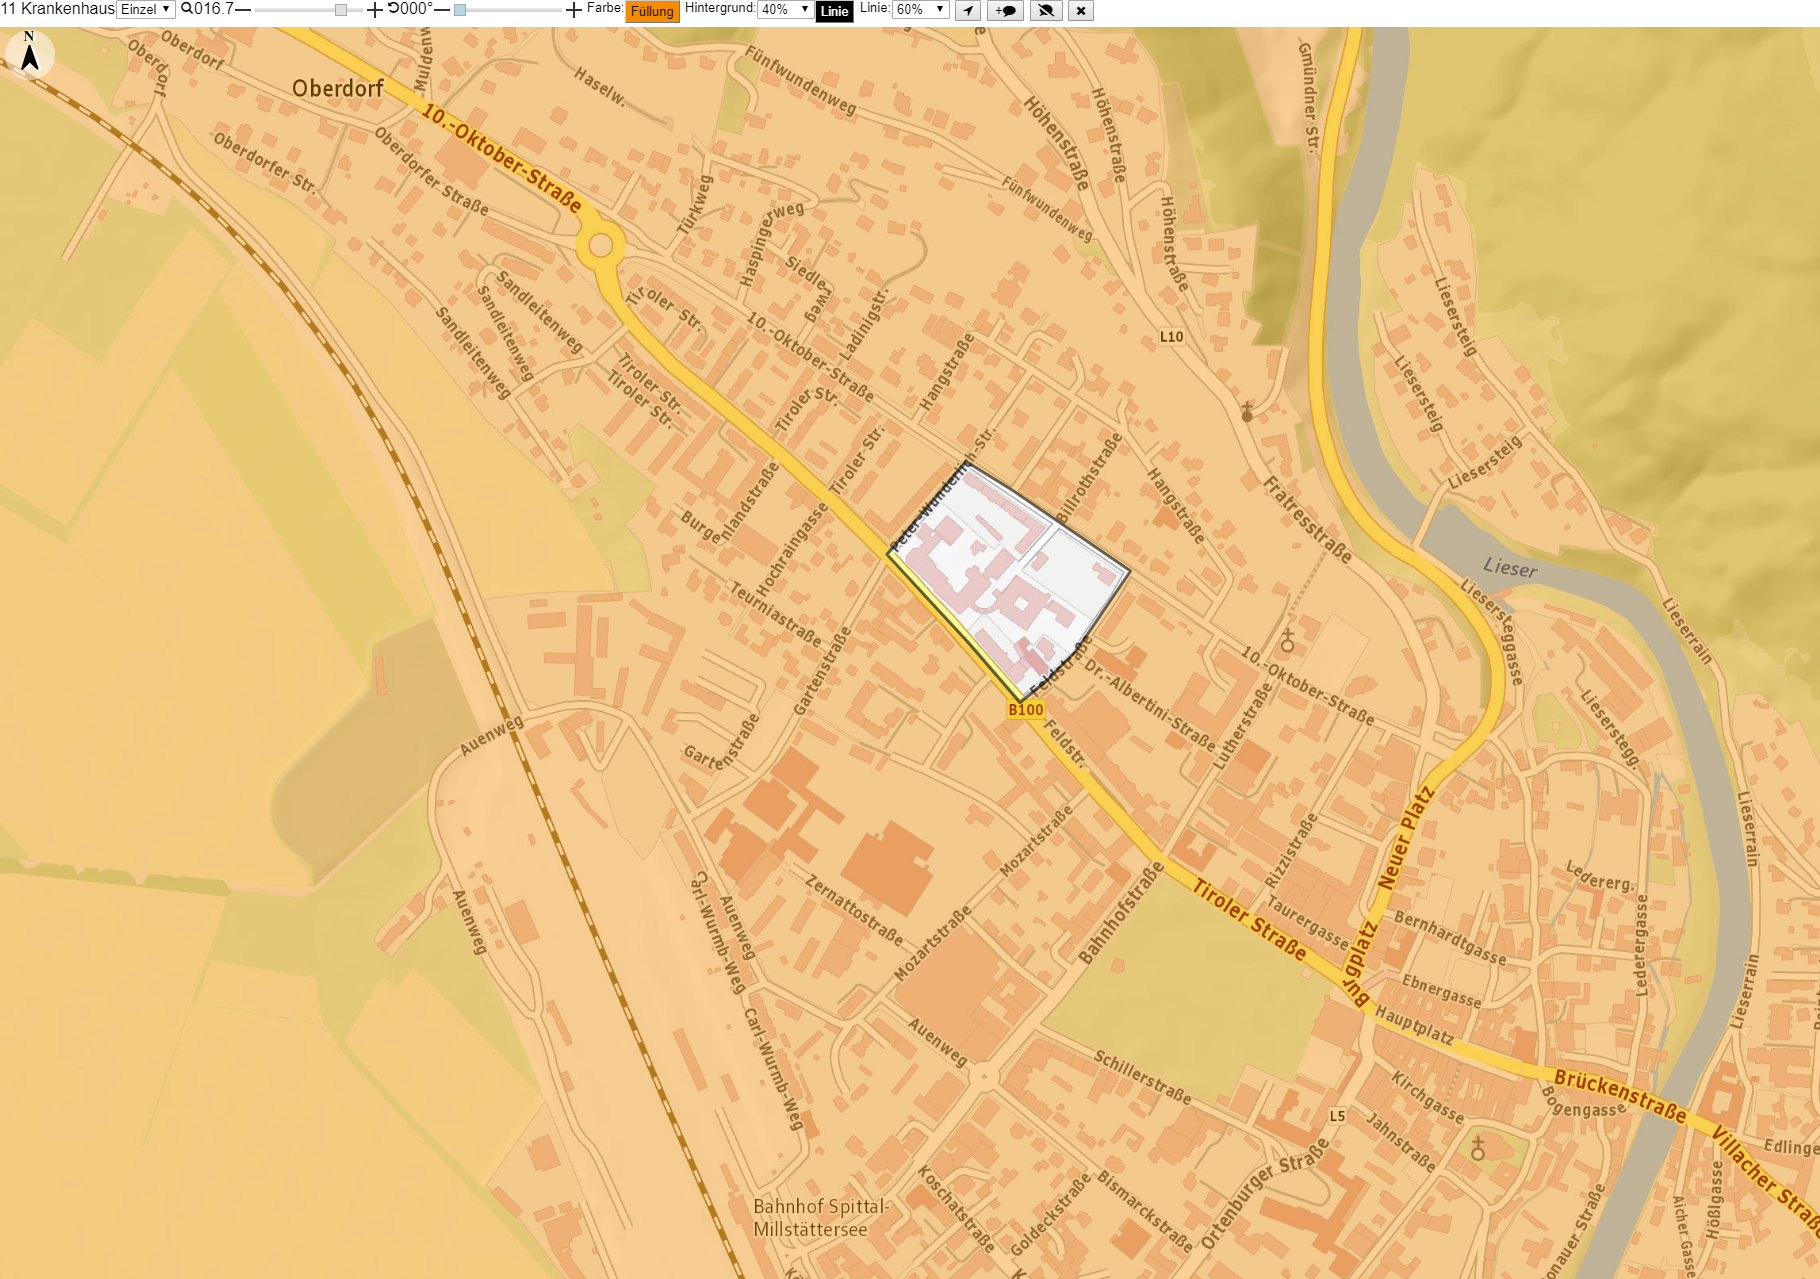Select the black Linie color button
Viewport: 1820px width, 1279px height.
click(x=834, y=11)
